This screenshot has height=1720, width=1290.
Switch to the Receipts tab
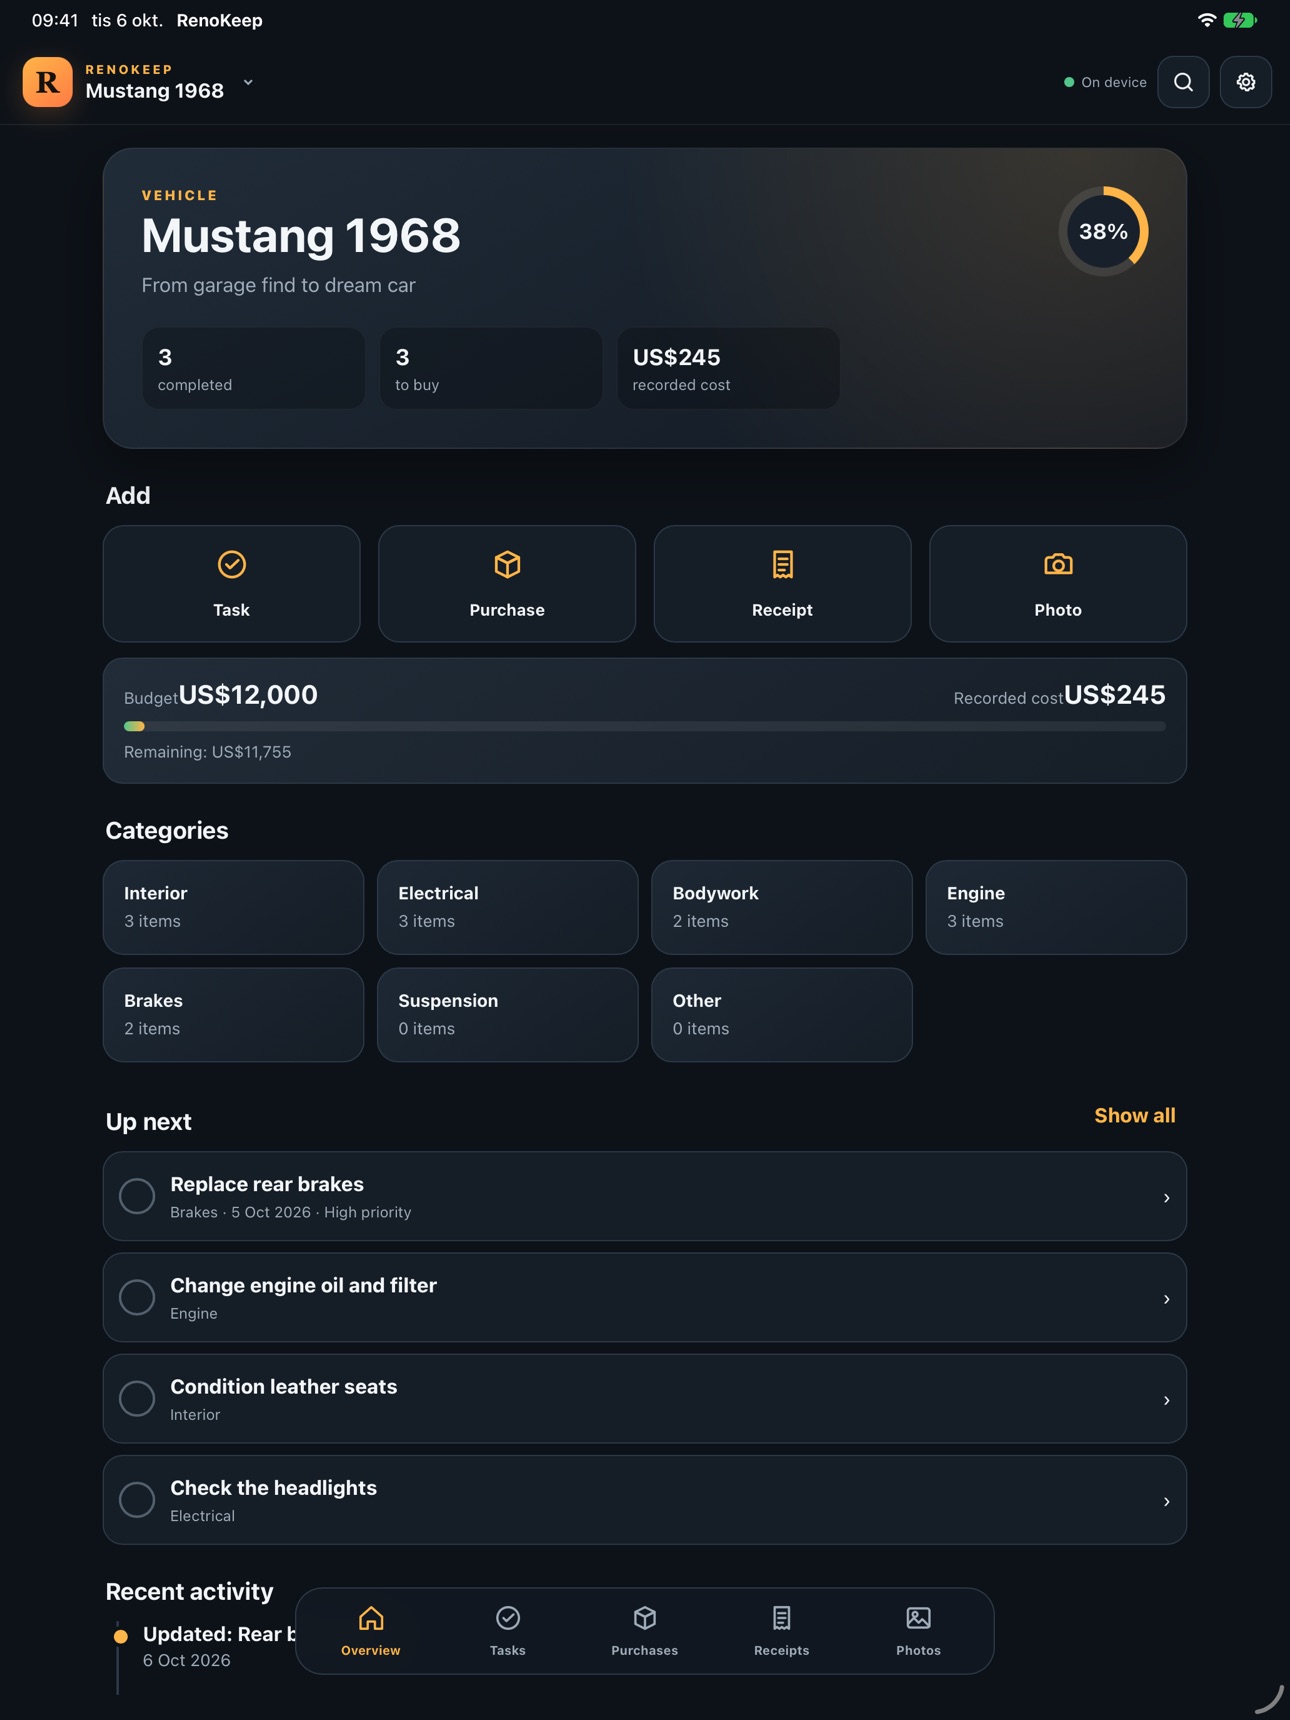pos(782,1631)
